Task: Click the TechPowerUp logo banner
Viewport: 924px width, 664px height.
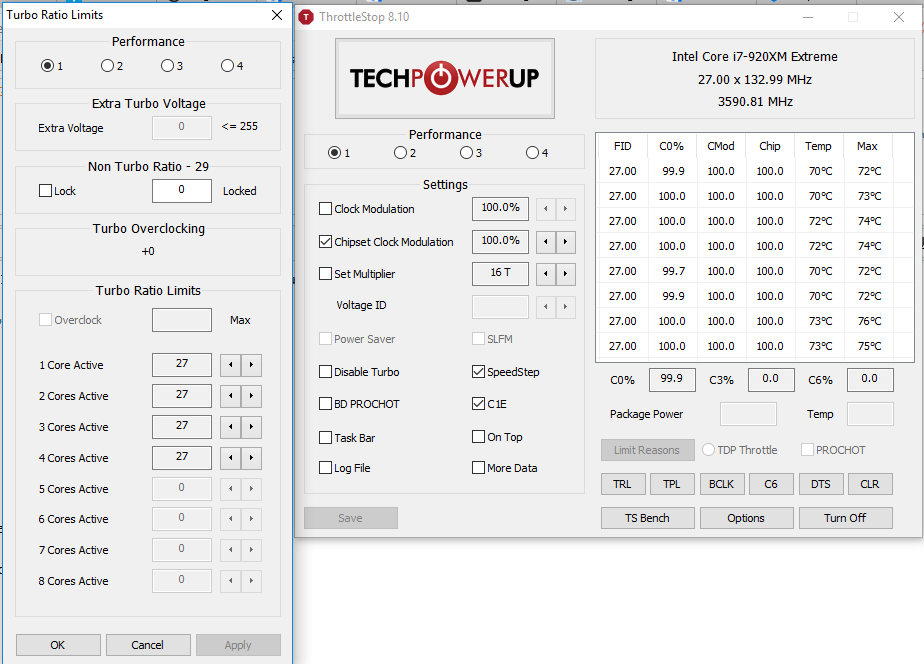Action: click(x=445, y=78)
